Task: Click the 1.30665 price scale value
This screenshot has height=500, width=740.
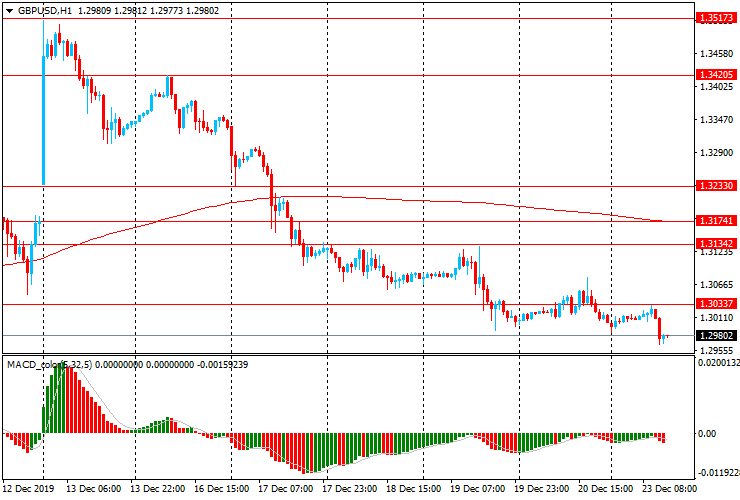Action: pos(717,285)
